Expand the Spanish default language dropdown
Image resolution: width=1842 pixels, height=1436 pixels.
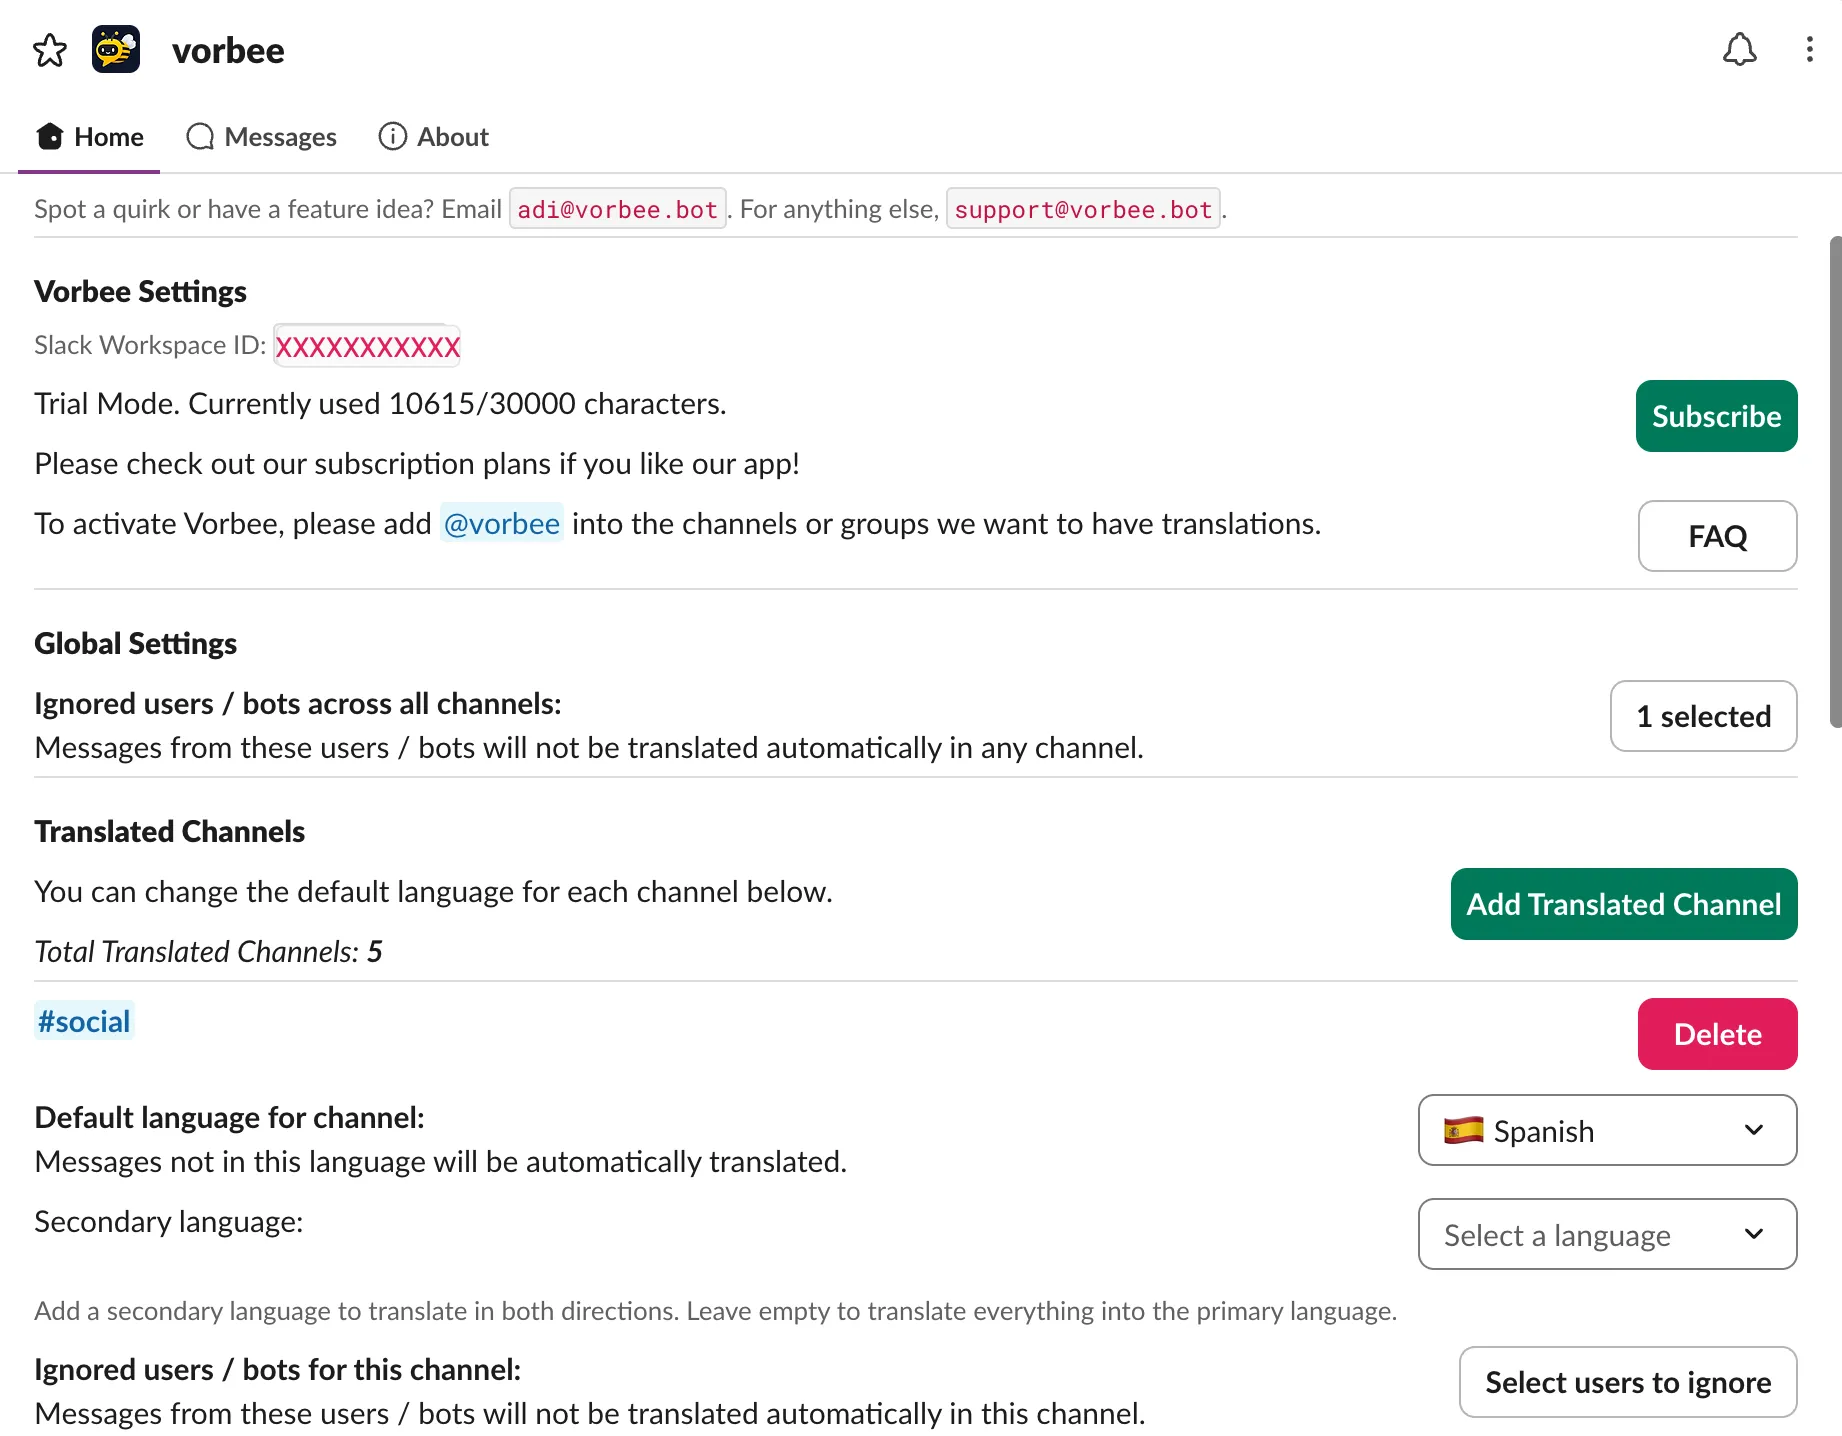1607,1130
